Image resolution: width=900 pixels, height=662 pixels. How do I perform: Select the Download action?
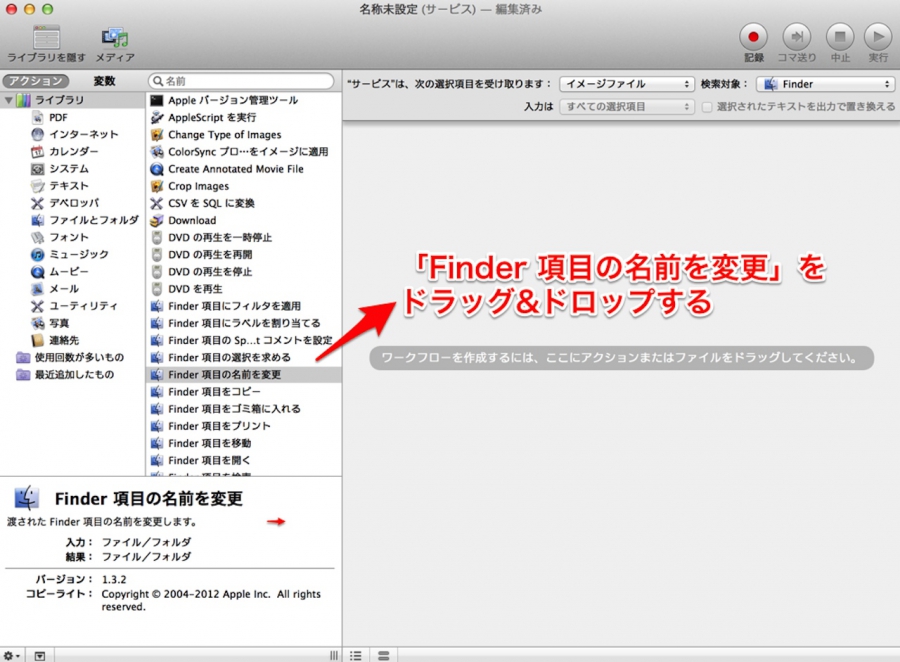click(x=243, y=220)
